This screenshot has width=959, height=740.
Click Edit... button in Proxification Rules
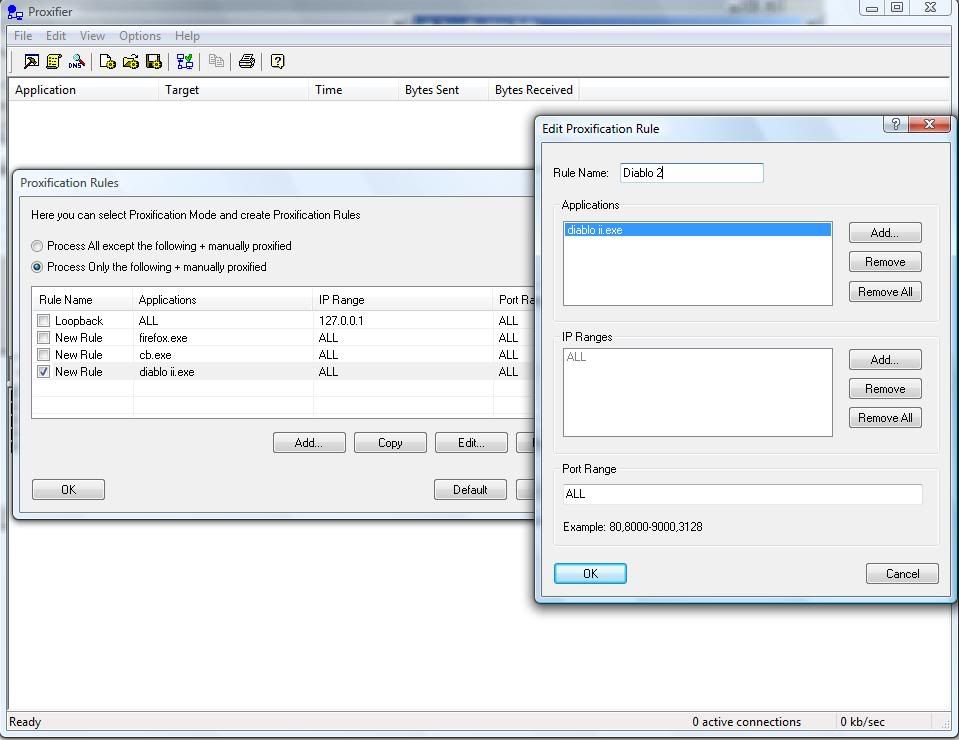471,443
